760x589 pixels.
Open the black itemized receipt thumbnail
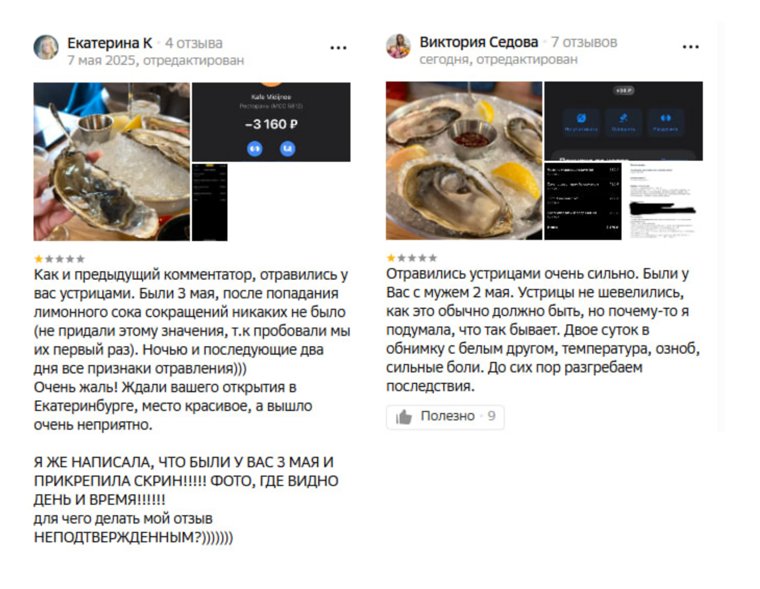click(583, 201)
